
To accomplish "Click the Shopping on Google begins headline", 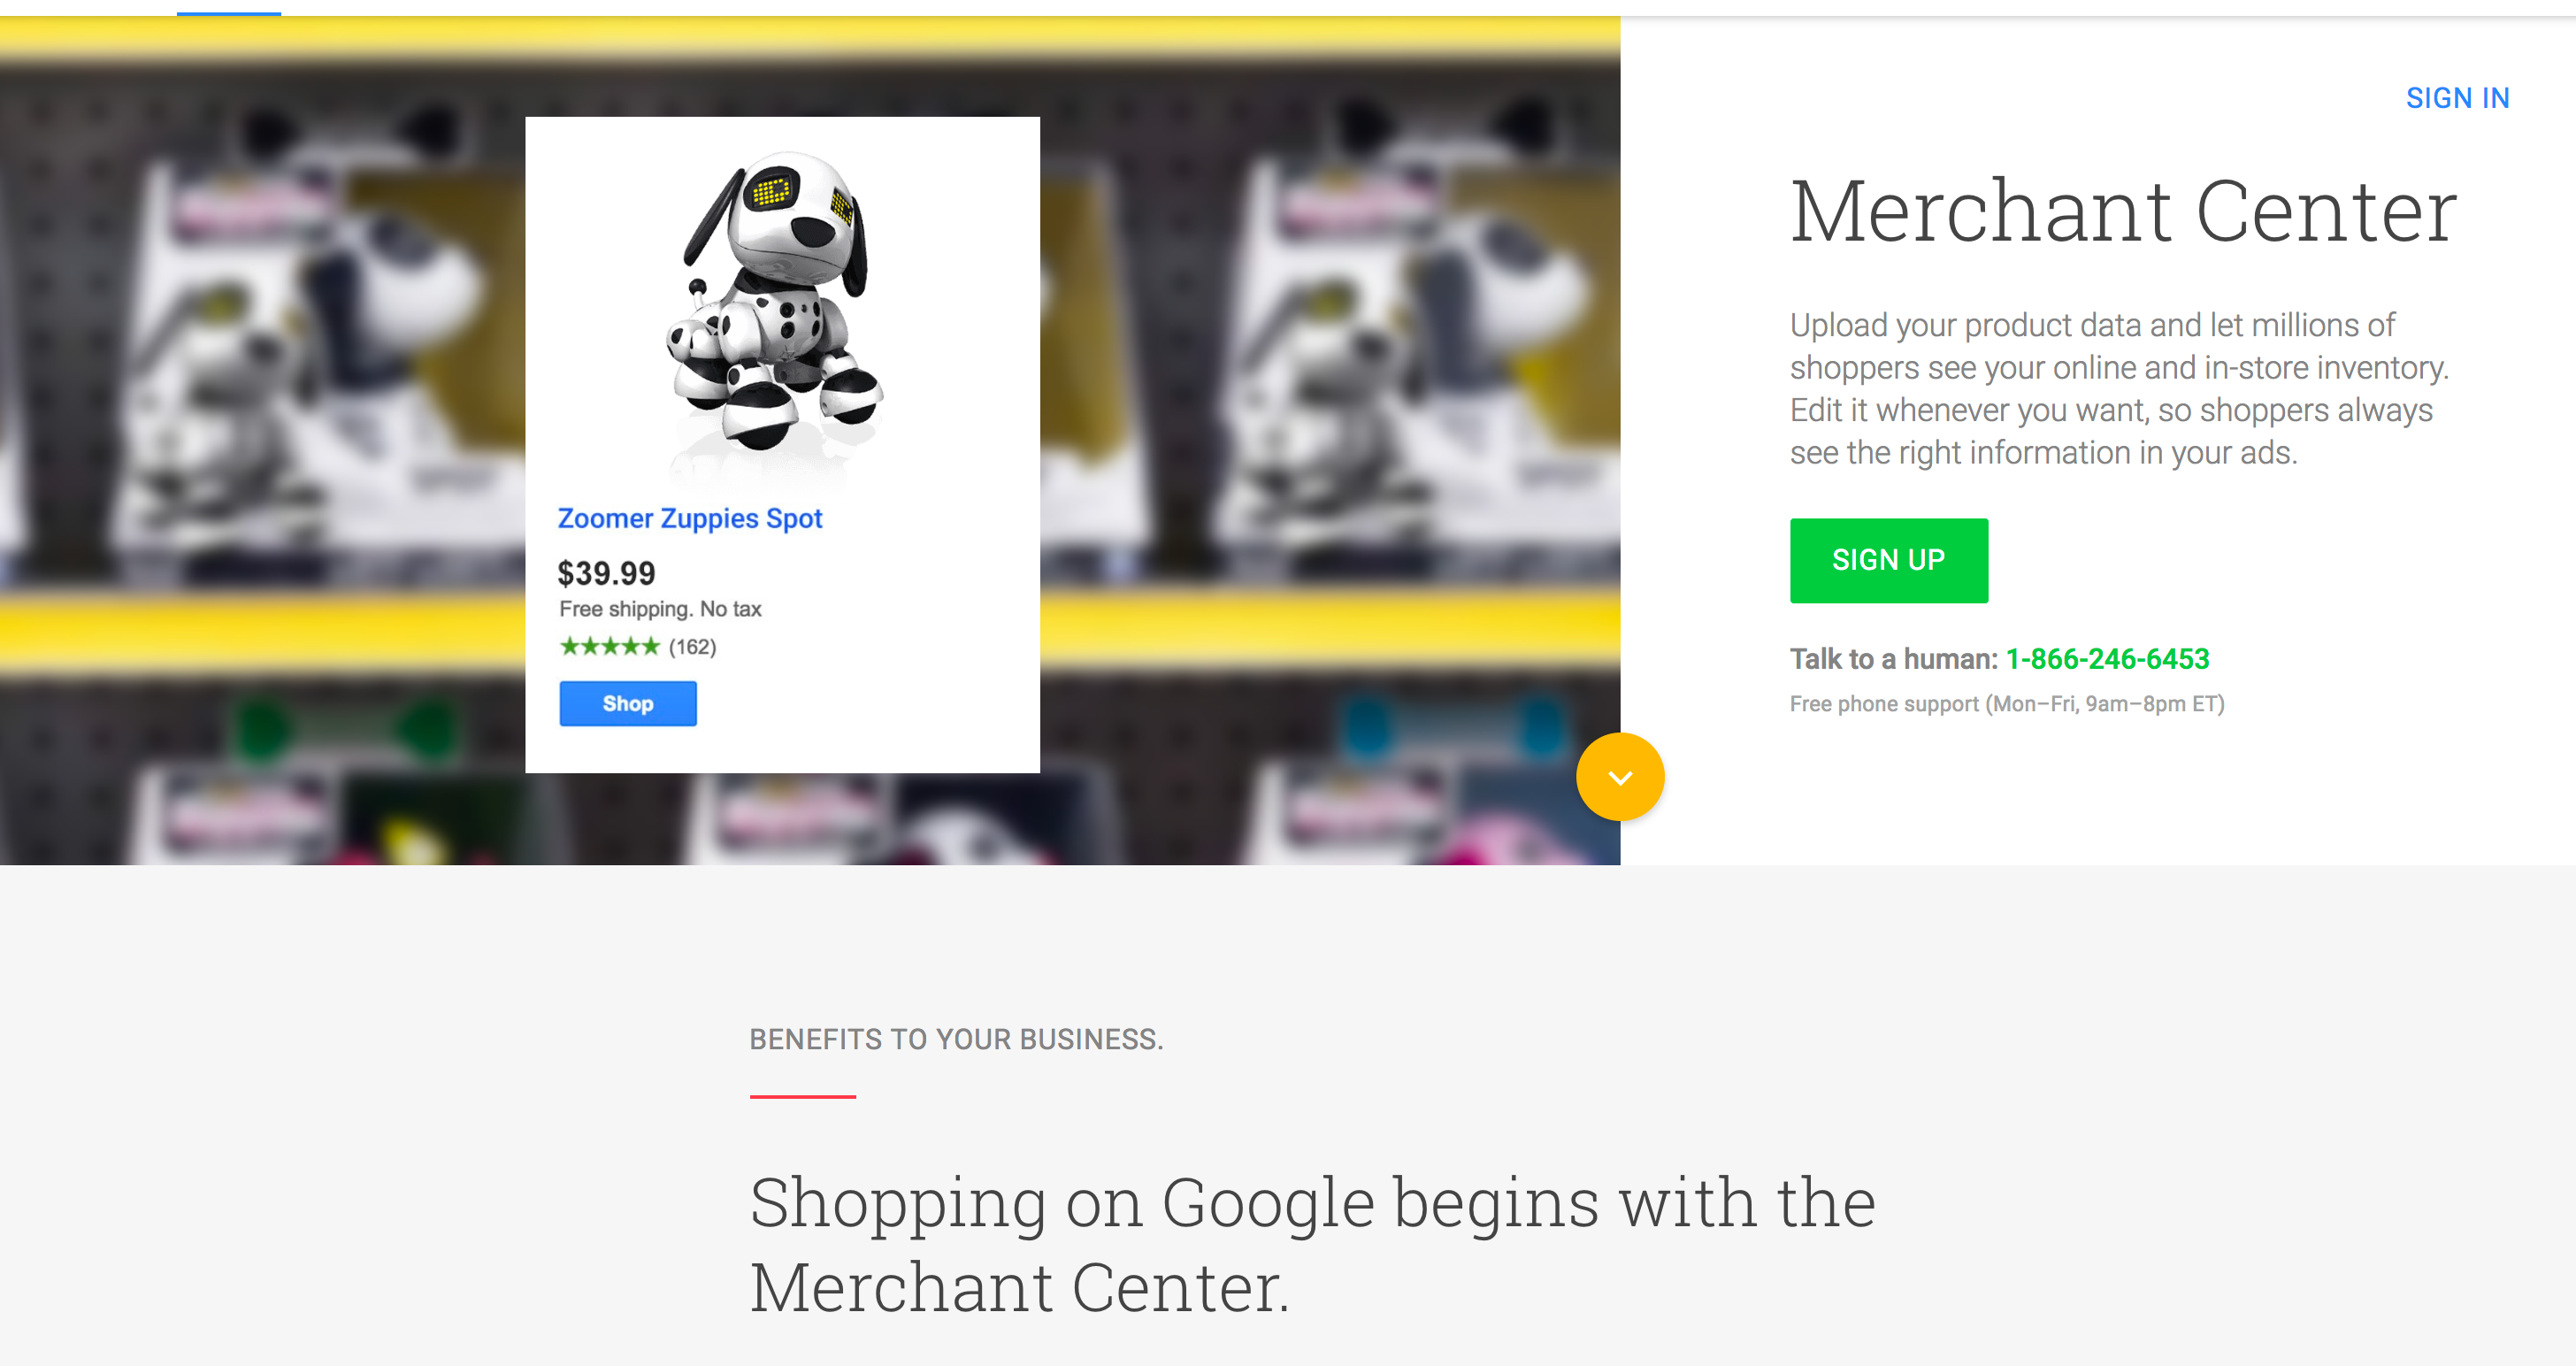I will (1312, 1244).
